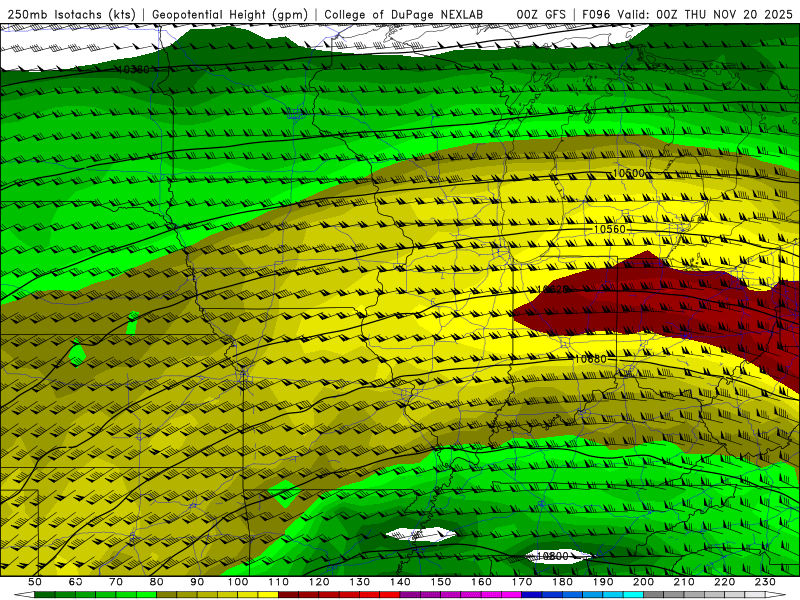This screenshot has height=600, width=800.
Task: Click the '120' colorbar tick label
Action: pos(319,582)
